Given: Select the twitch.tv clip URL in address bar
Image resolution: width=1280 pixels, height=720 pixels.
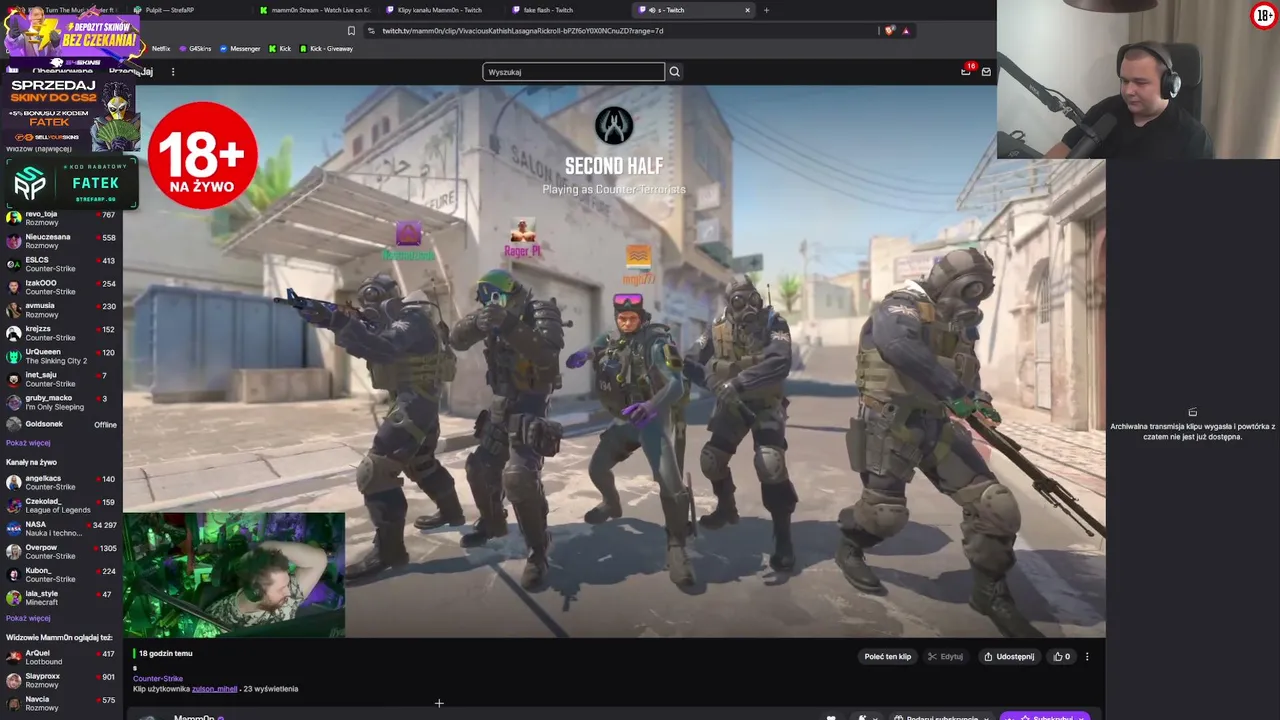Looking at the screenshot, I should click(x=522, y=31).
